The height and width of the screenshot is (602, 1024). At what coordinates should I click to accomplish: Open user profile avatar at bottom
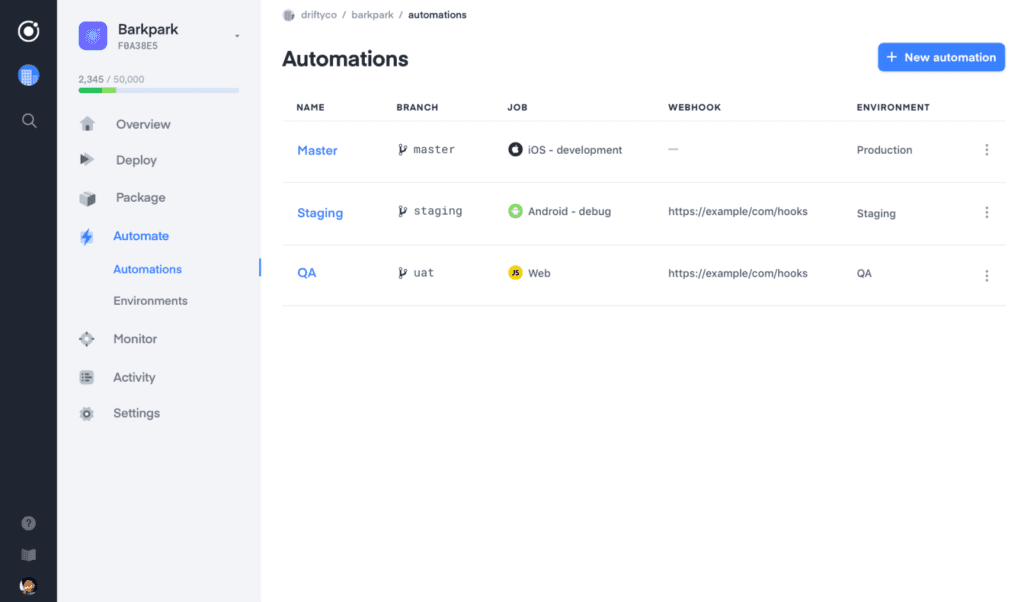[28, 586]
